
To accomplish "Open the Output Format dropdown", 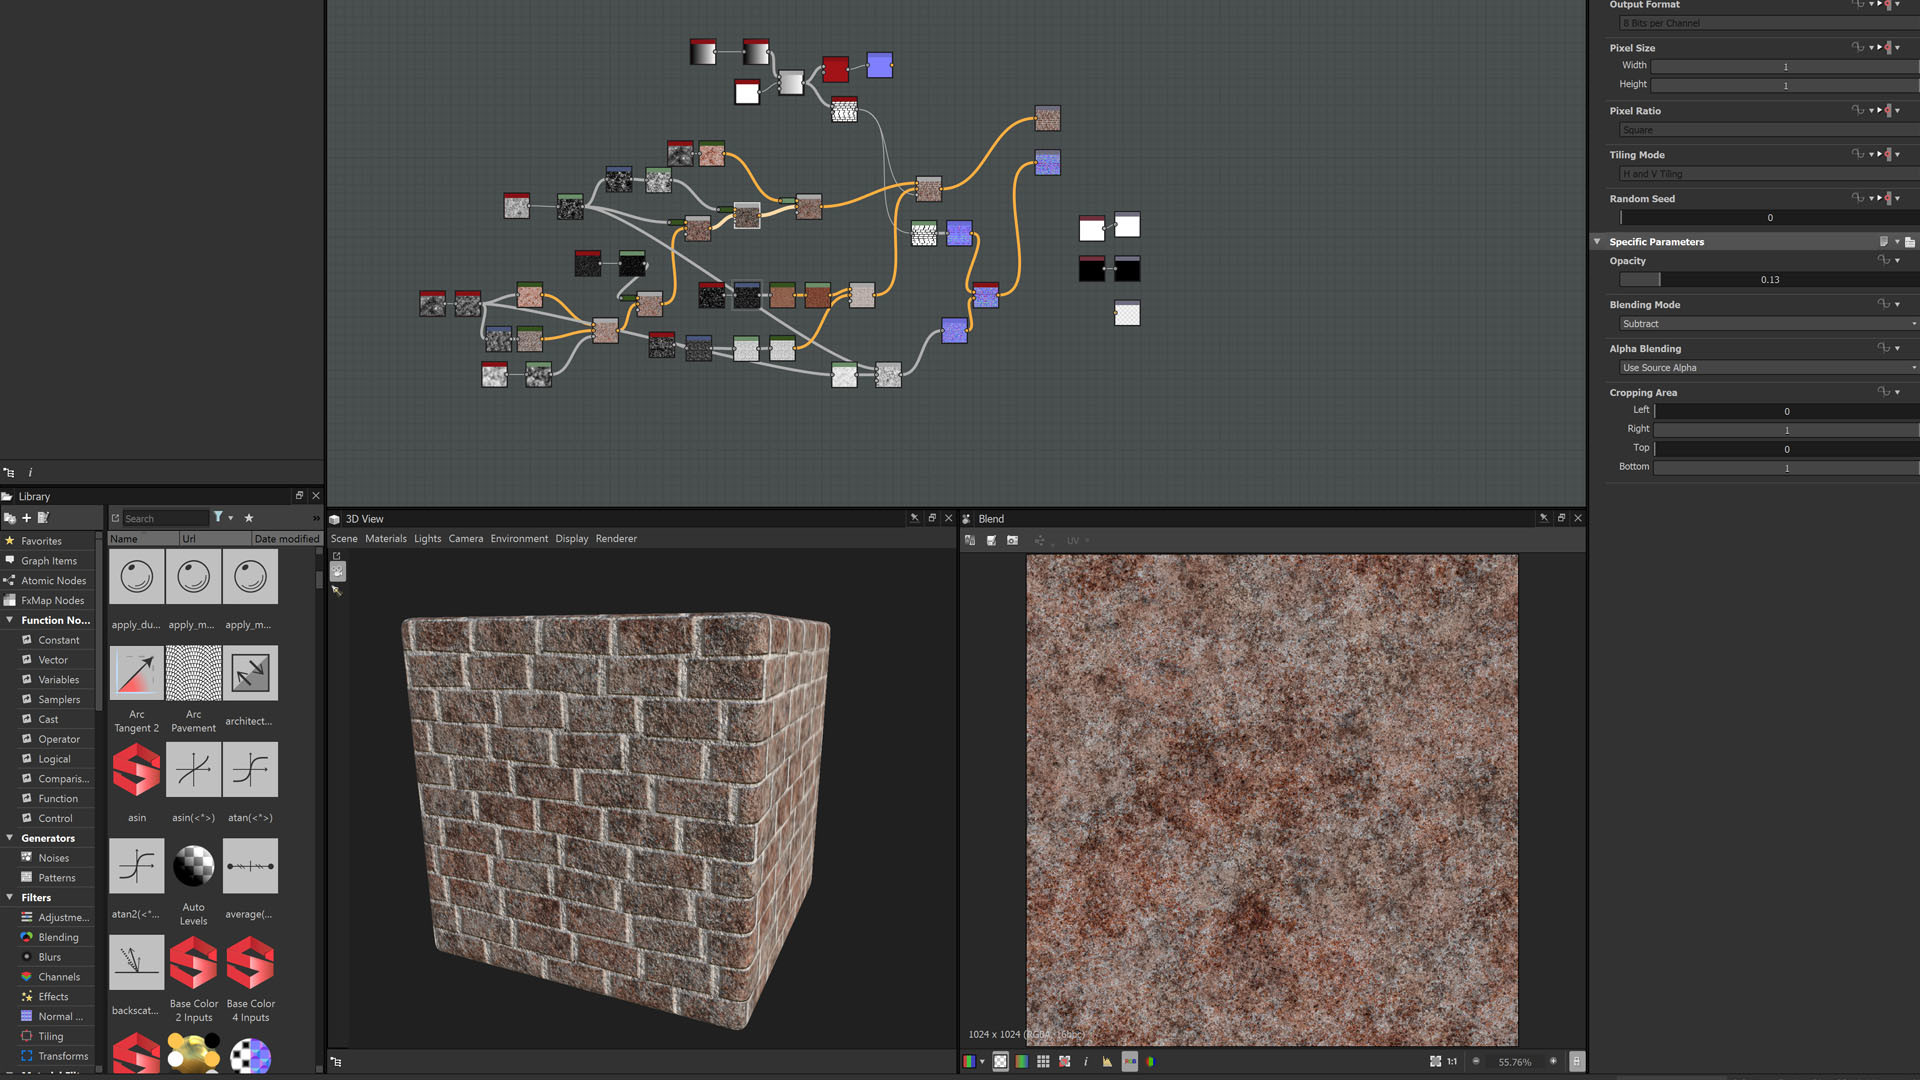I will [1766, 22].
